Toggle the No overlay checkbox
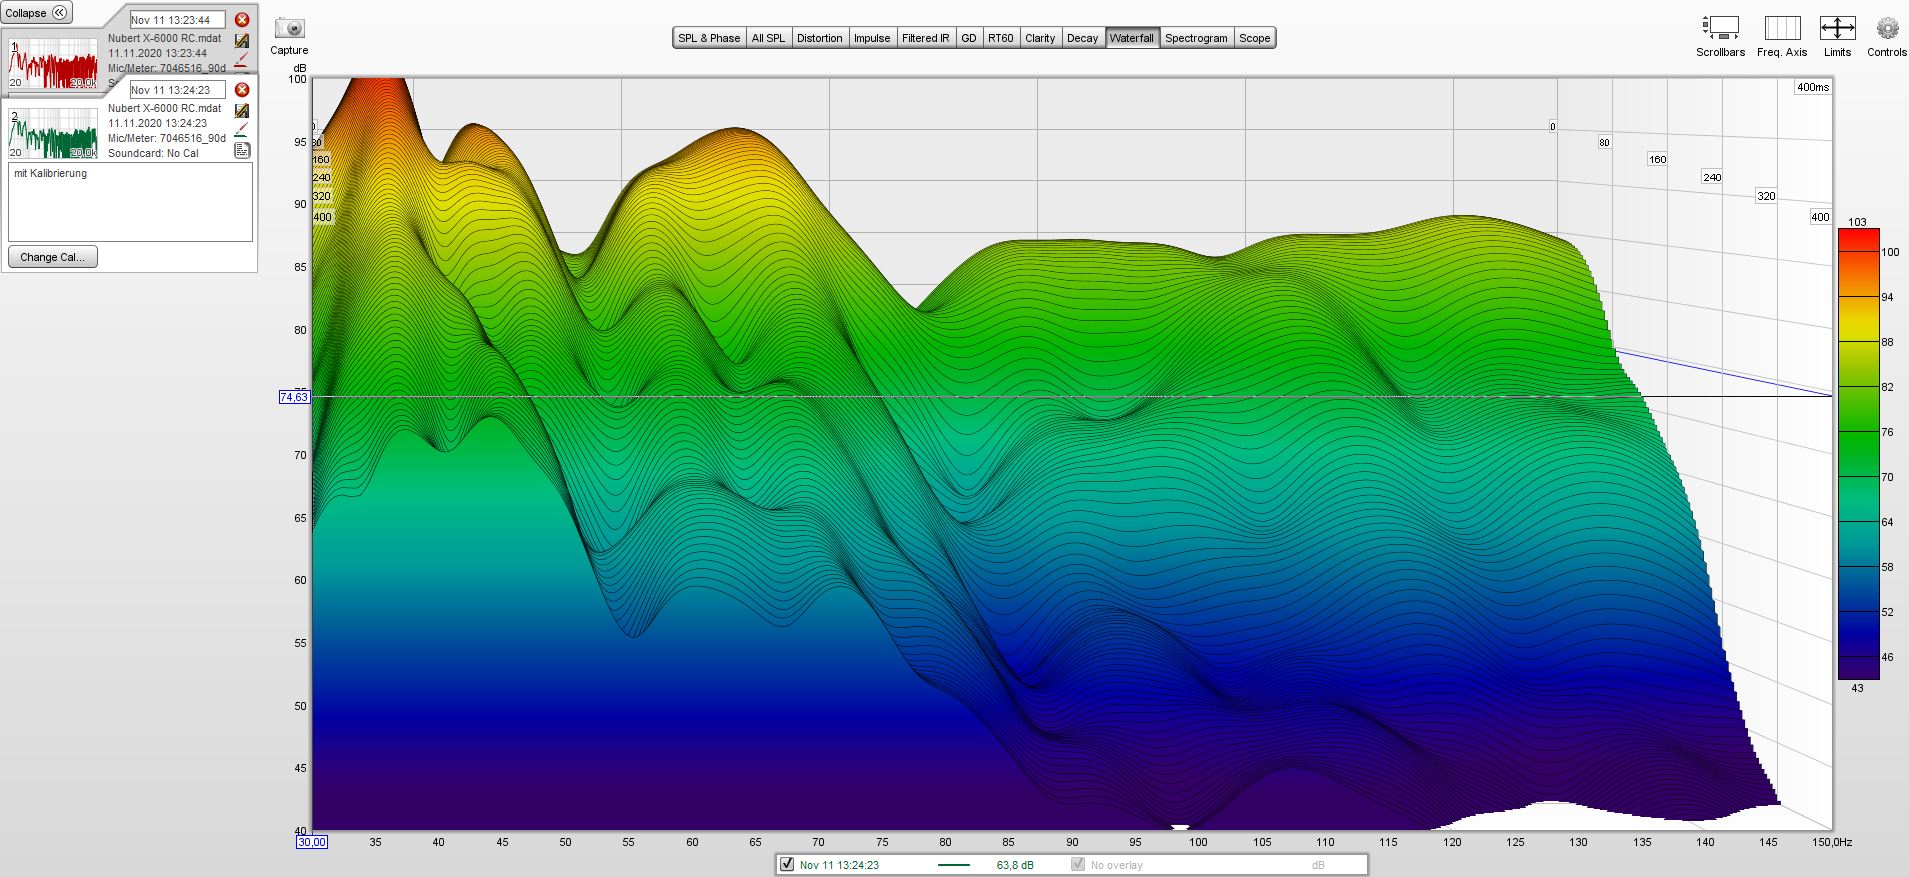1909x877 pixels. pyautogui.click(x=1078, y=864)
